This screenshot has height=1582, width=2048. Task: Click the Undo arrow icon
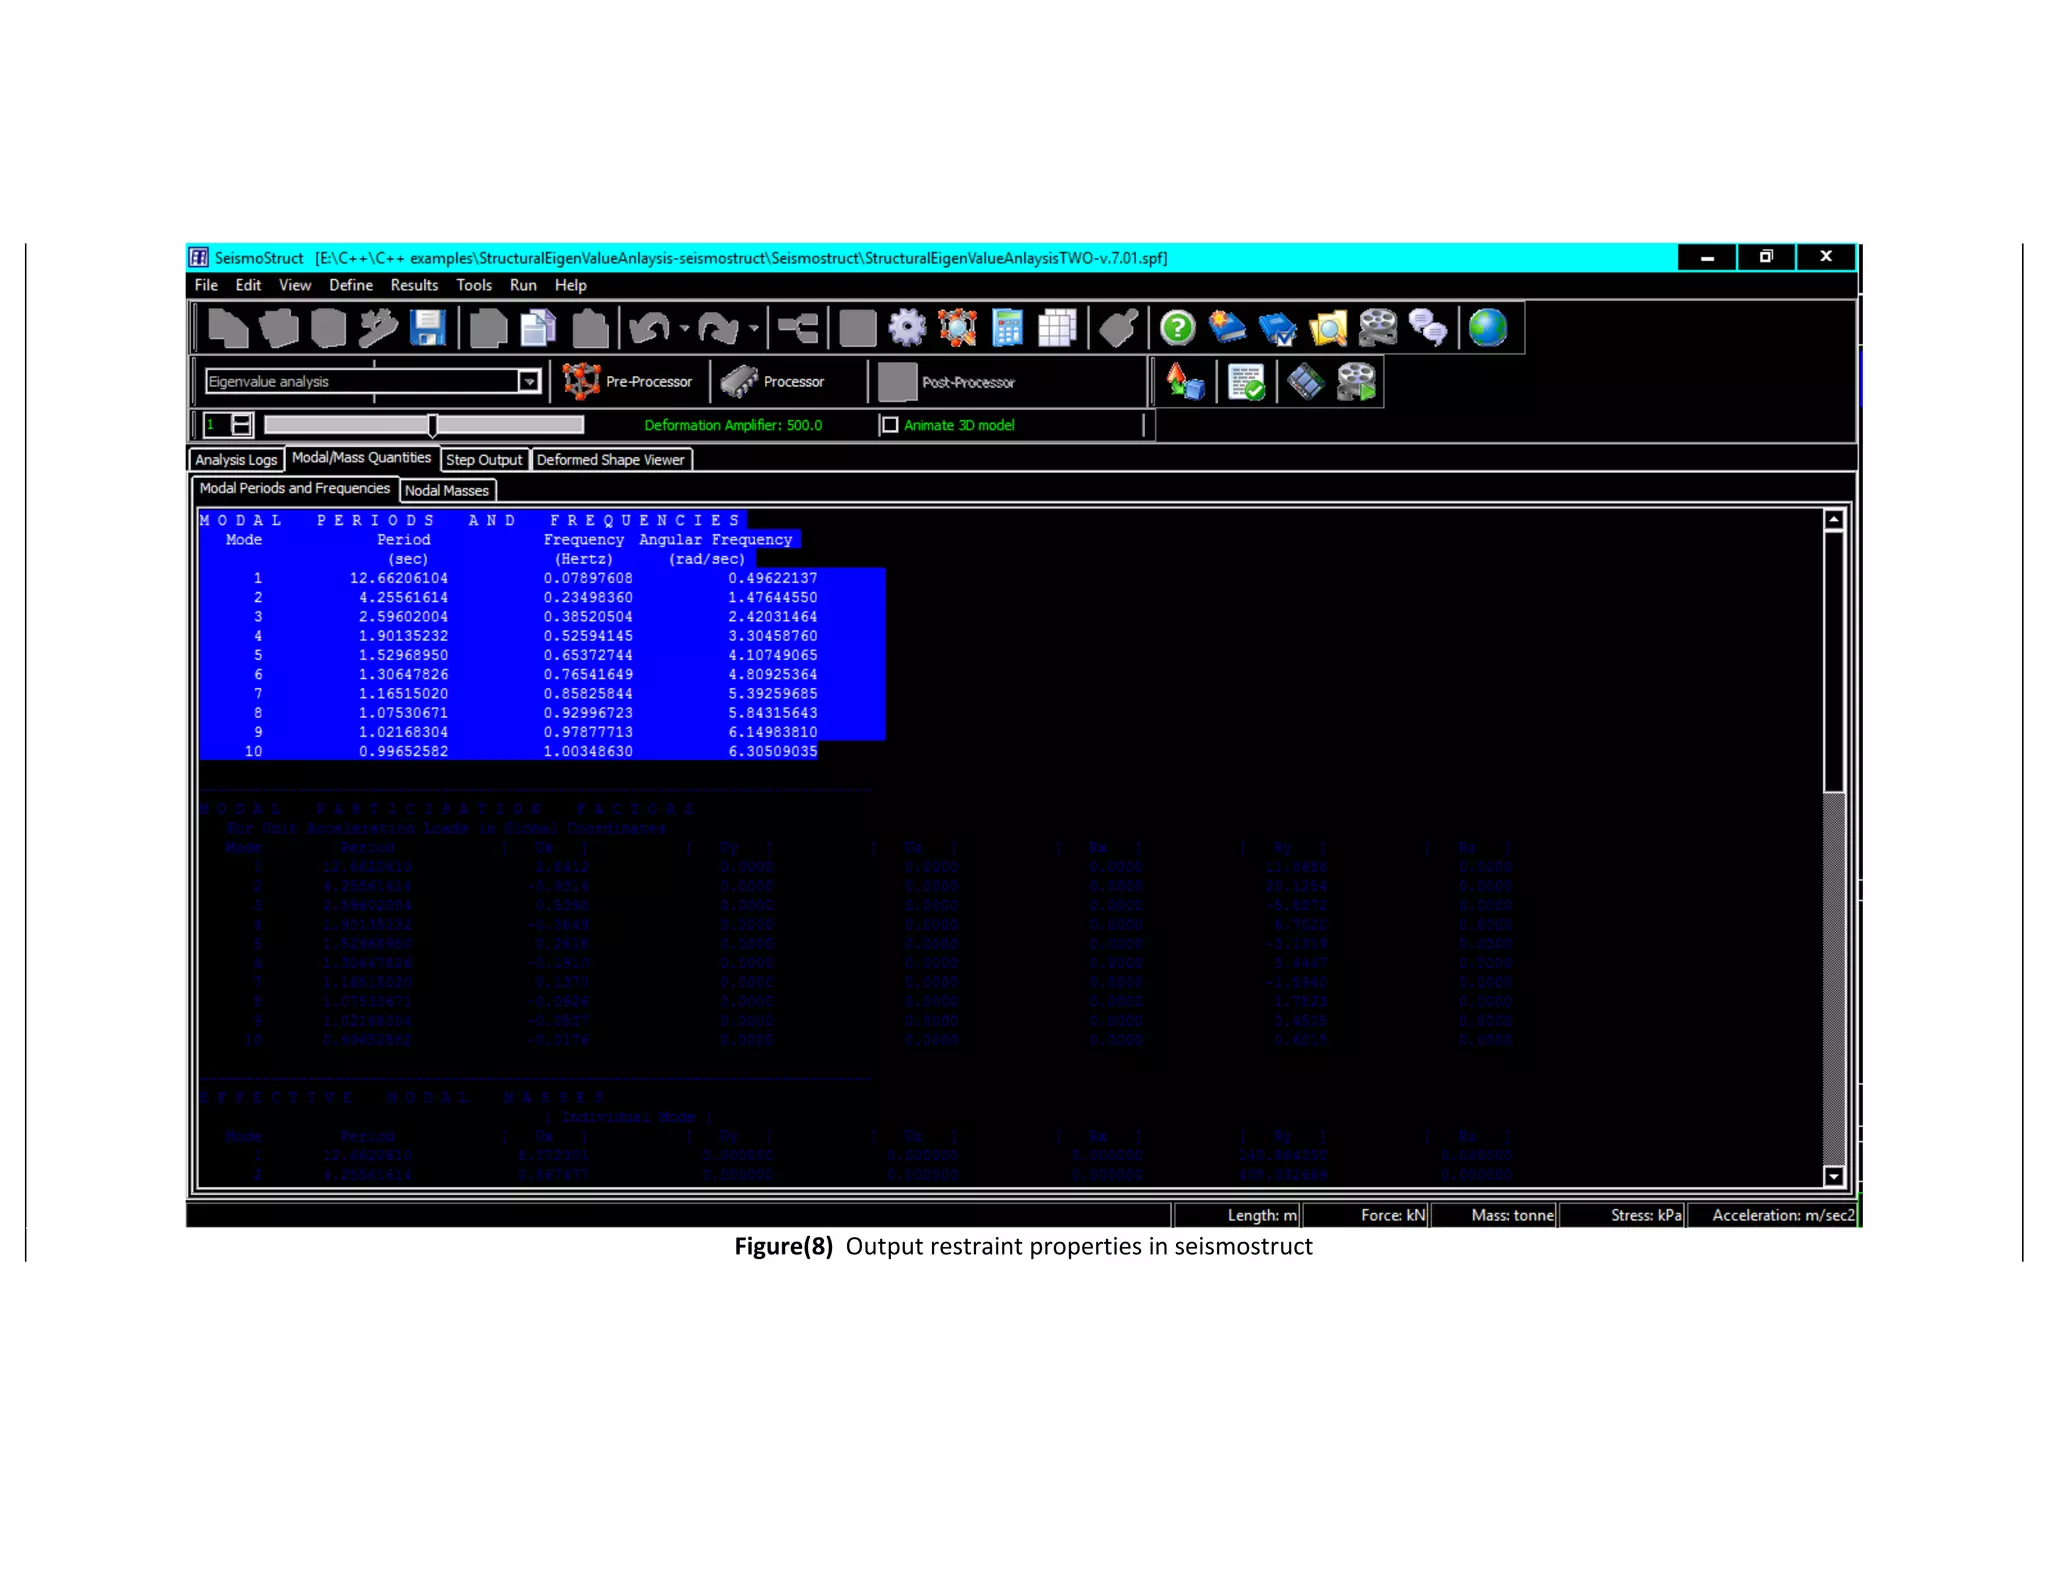click(650, 327)
